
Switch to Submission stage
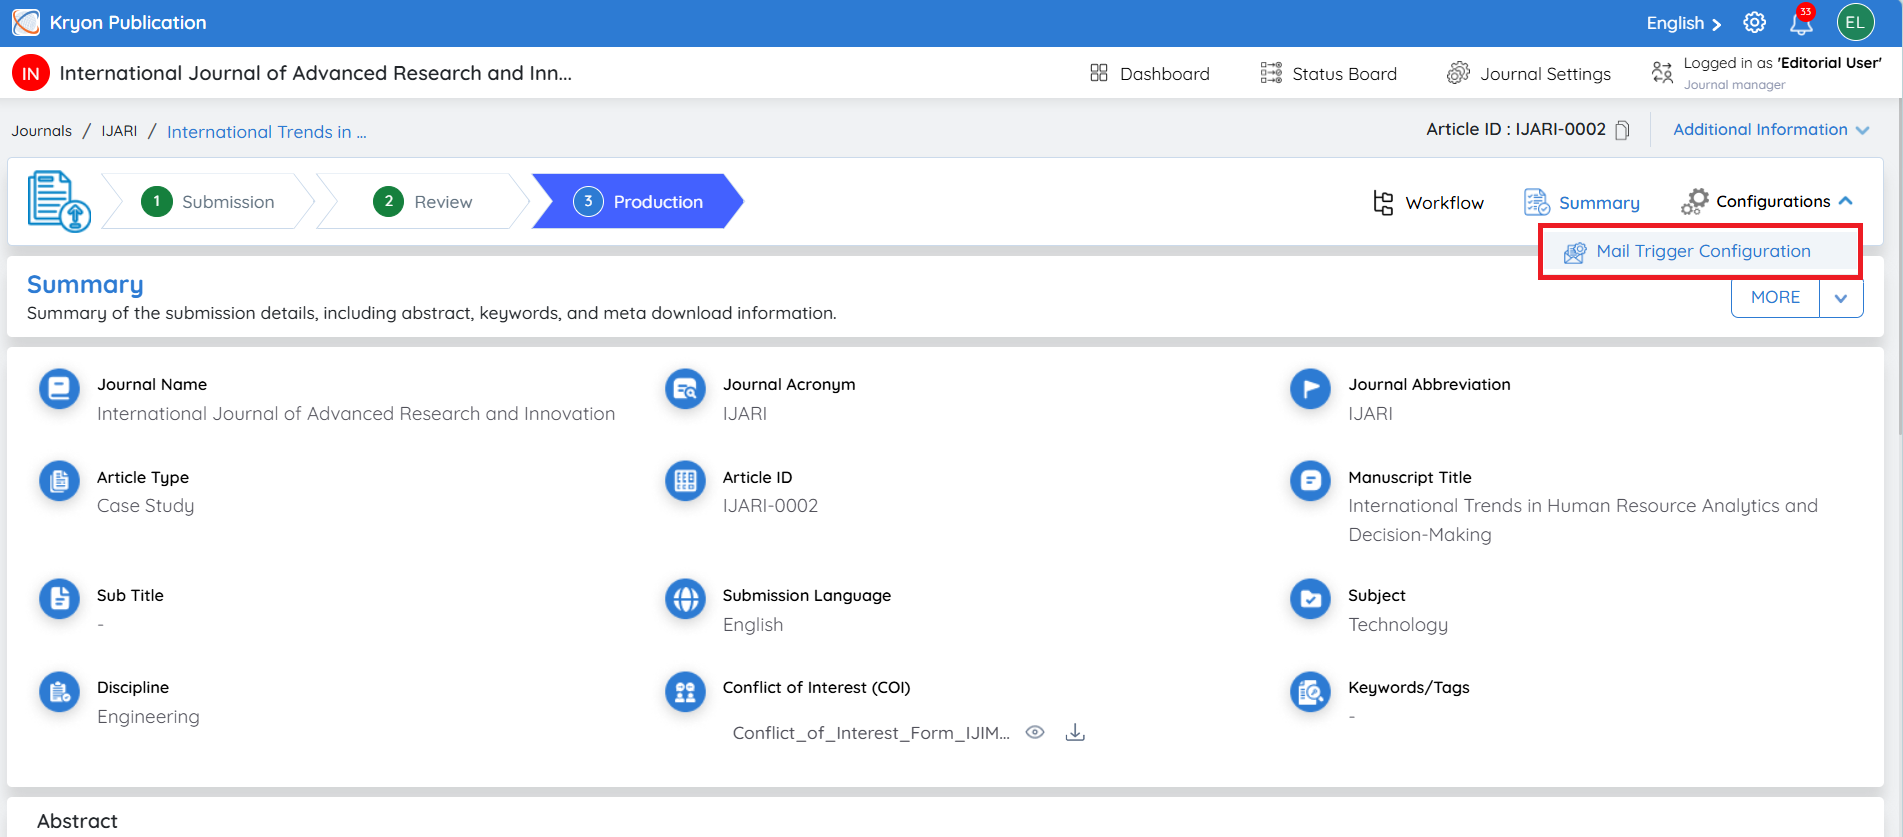207,201
